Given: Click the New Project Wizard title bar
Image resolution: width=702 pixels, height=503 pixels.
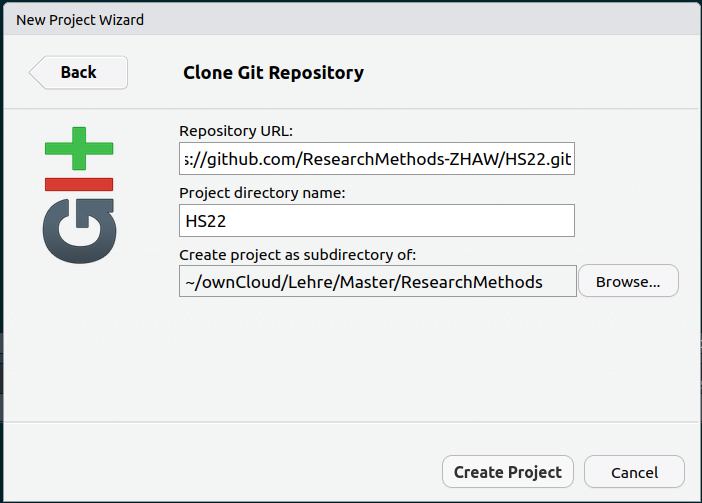Looking at the screenshot, I should pos(351,20).
